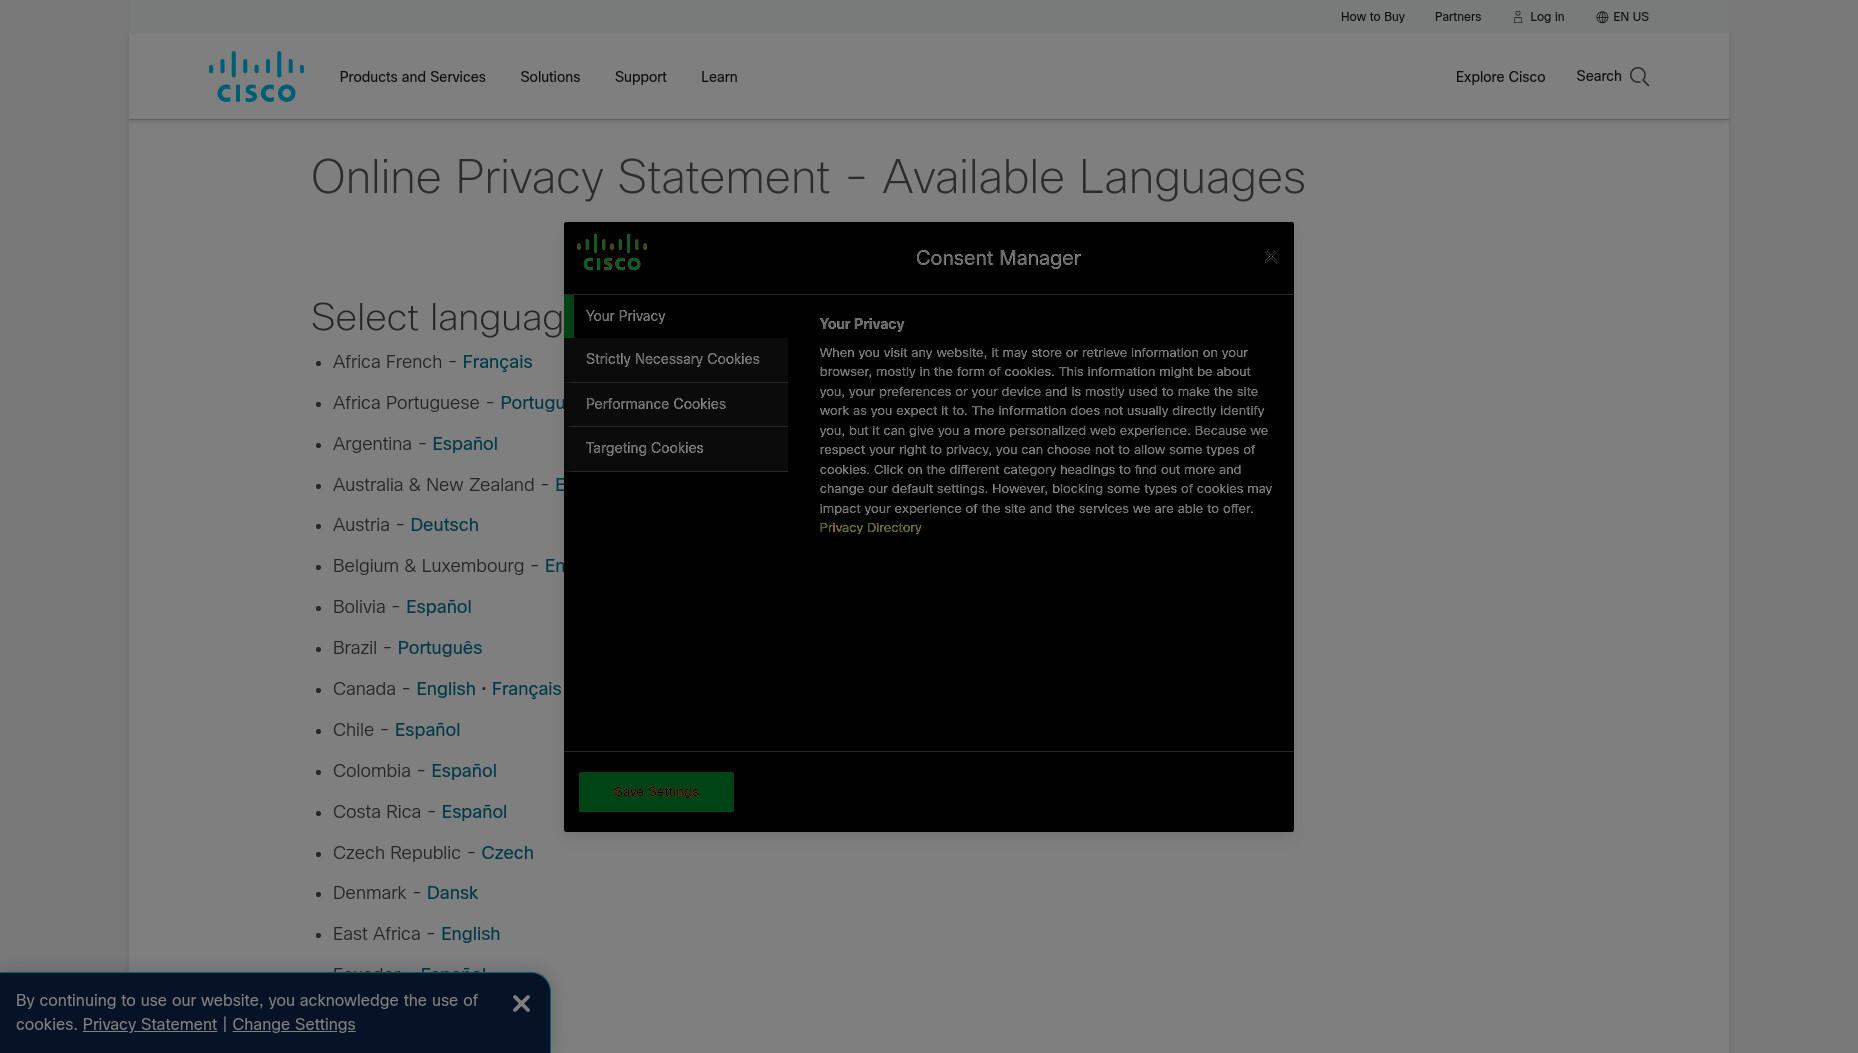This screenshot has width=1858, height=1053.
Task: Open the Privacy Directory link
Action: pyautogui.click(x=870, y=527)
